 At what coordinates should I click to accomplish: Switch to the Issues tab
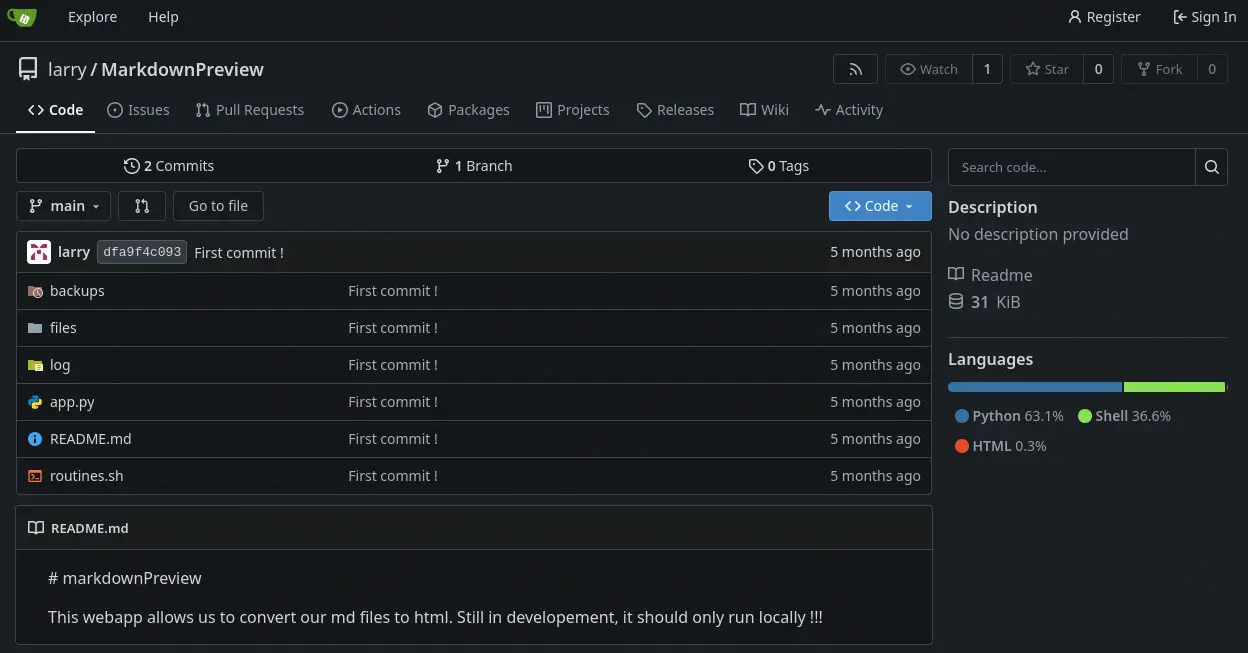click(138, 110)
